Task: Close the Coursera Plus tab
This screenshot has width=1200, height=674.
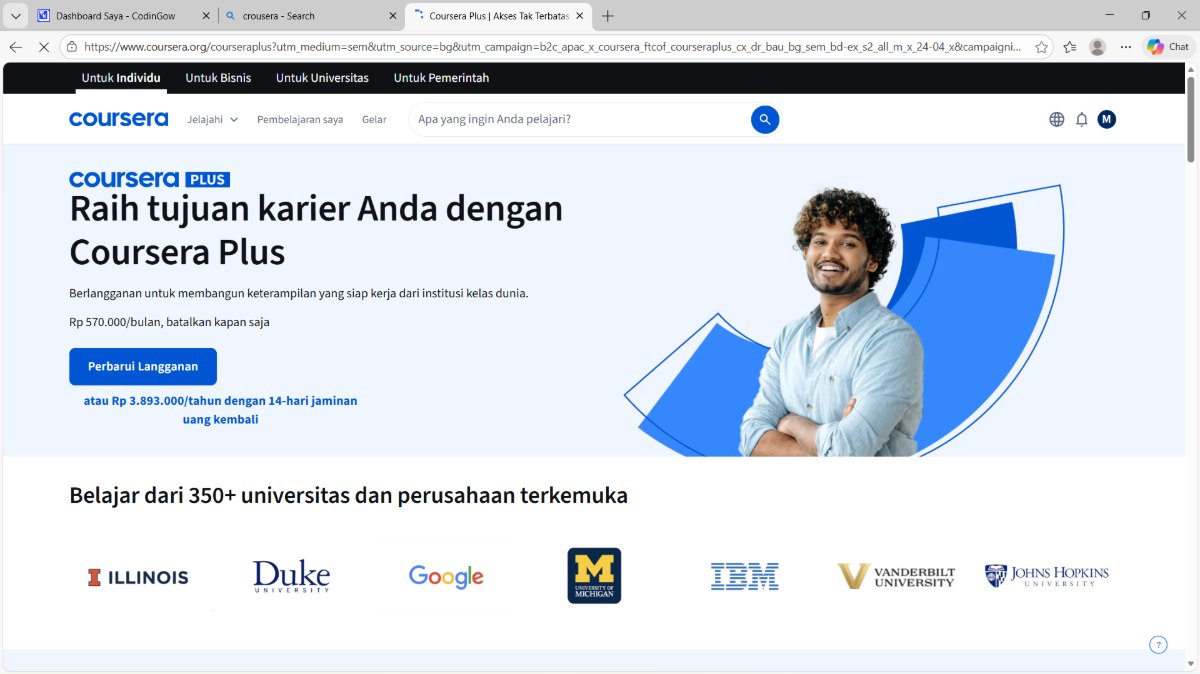Action: 579,16
